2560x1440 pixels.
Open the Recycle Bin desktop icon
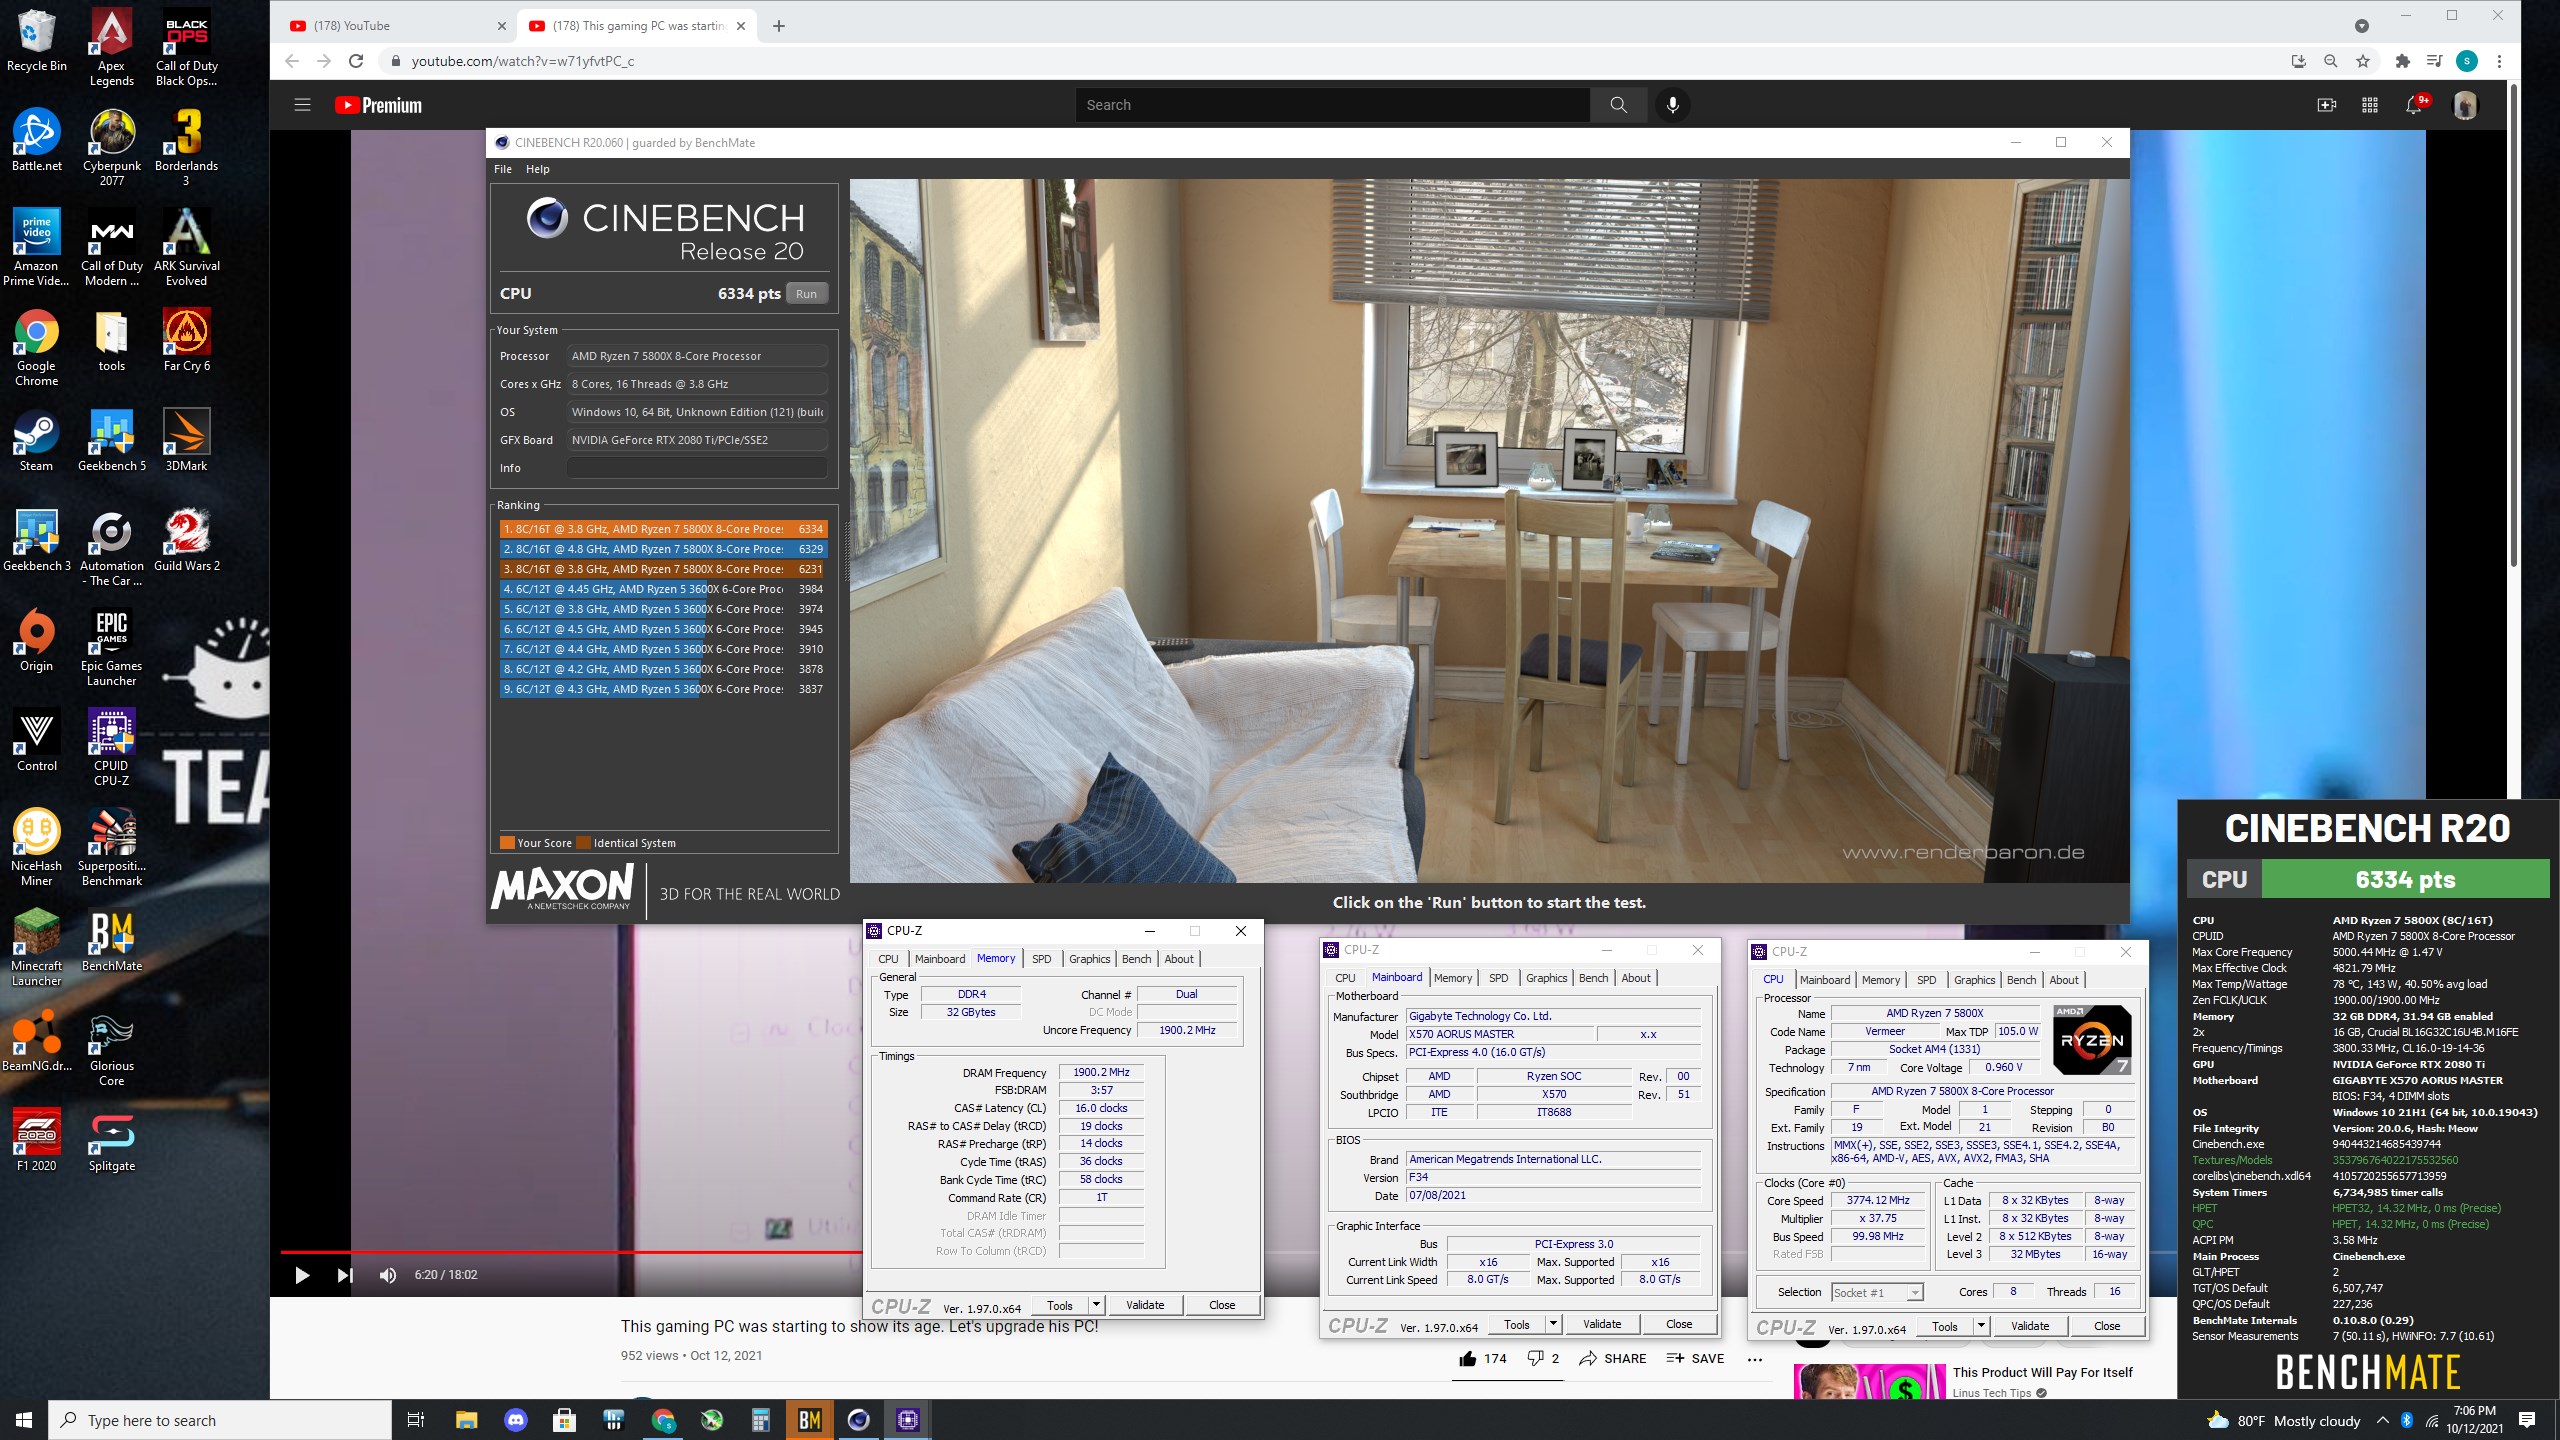click(36, 42)
